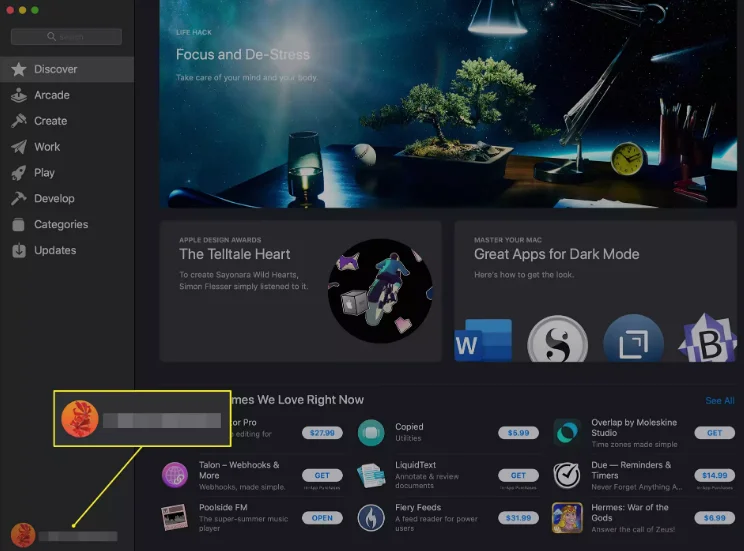744x551 pixels.
Task: Click the LiquidText title text
Action: (415, 465)
